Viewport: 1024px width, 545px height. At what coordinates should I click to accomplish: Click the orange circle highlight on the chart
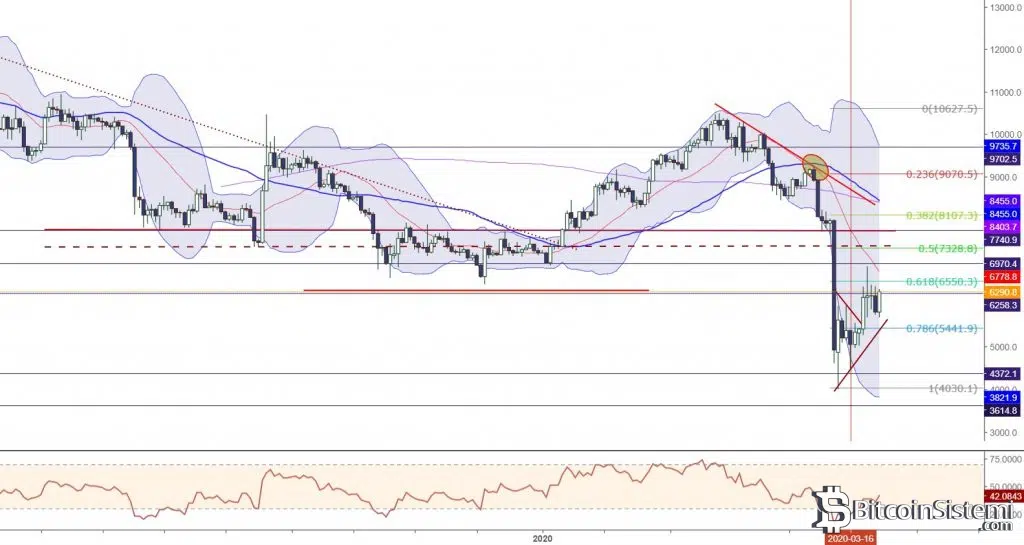pos(815,167)
